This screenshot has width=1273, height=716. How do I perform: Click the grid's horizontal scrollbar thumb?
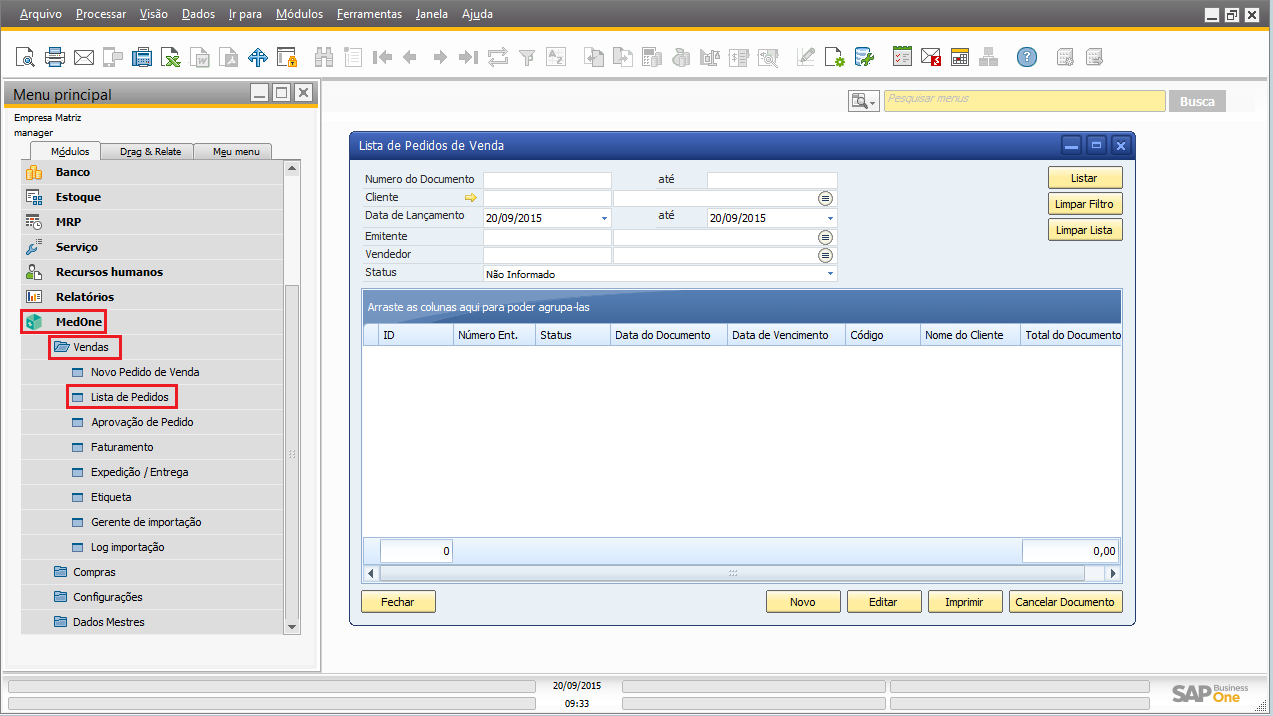click(x=732, y=573)
